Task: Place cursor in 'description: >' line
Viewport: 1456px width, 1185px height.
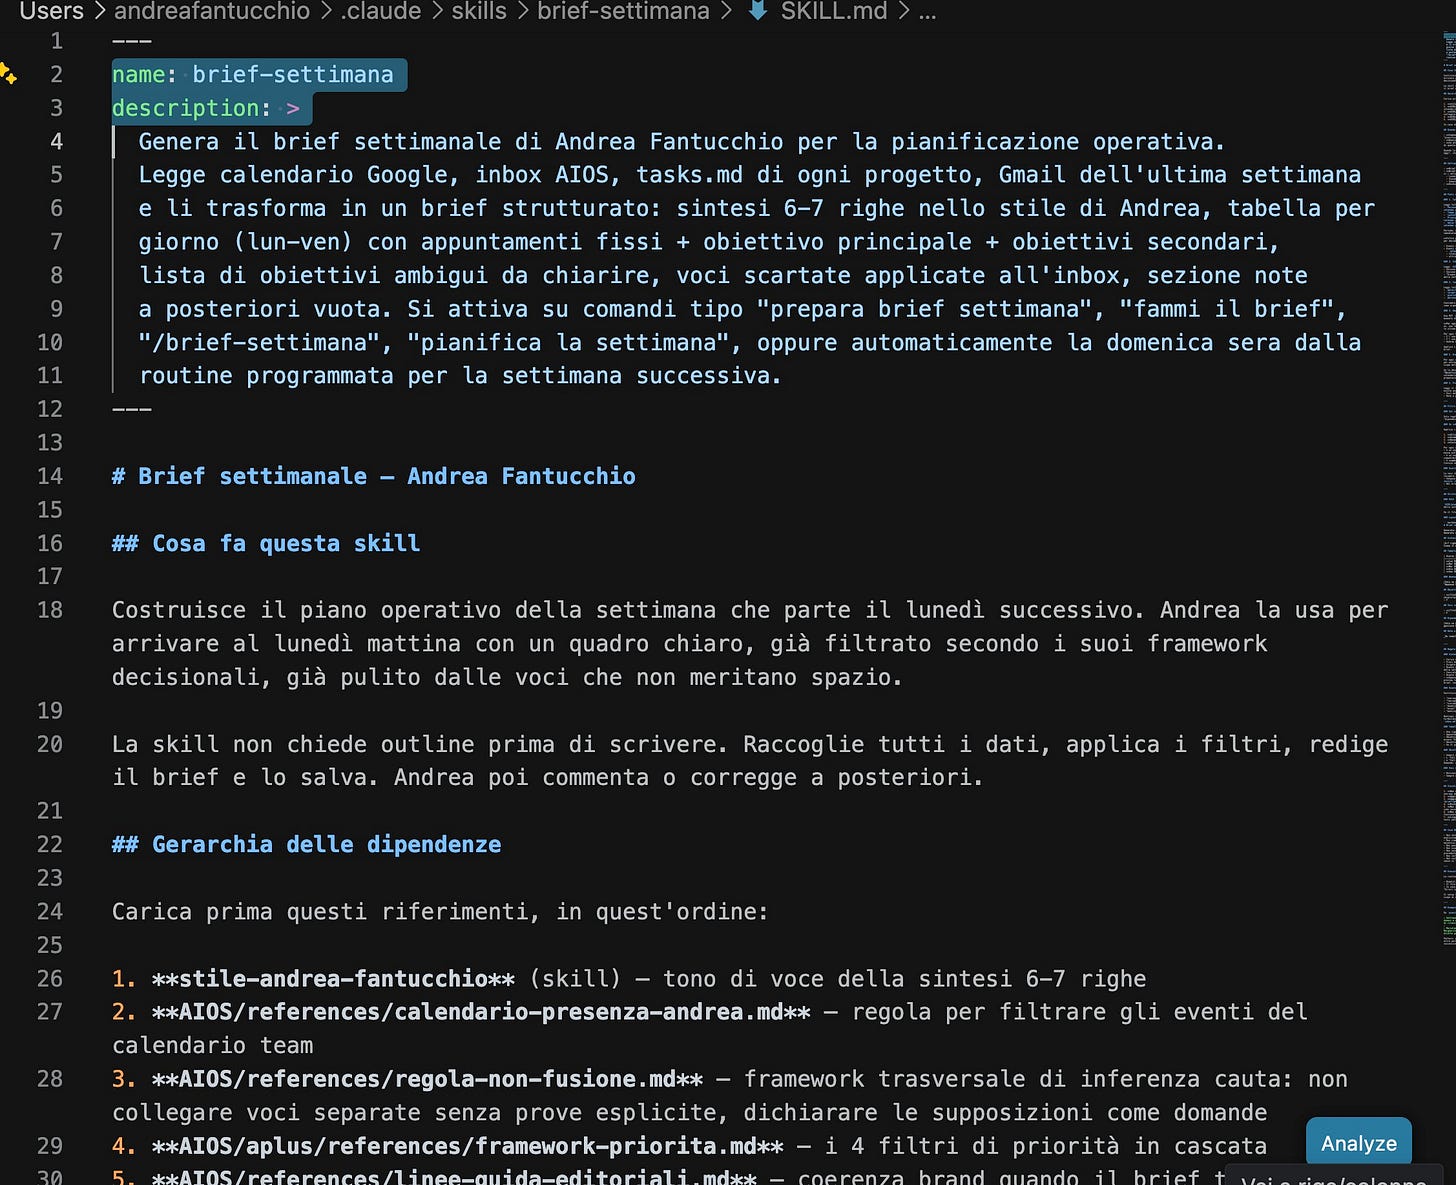Action: pyautogui.click(x=205, y=108)
